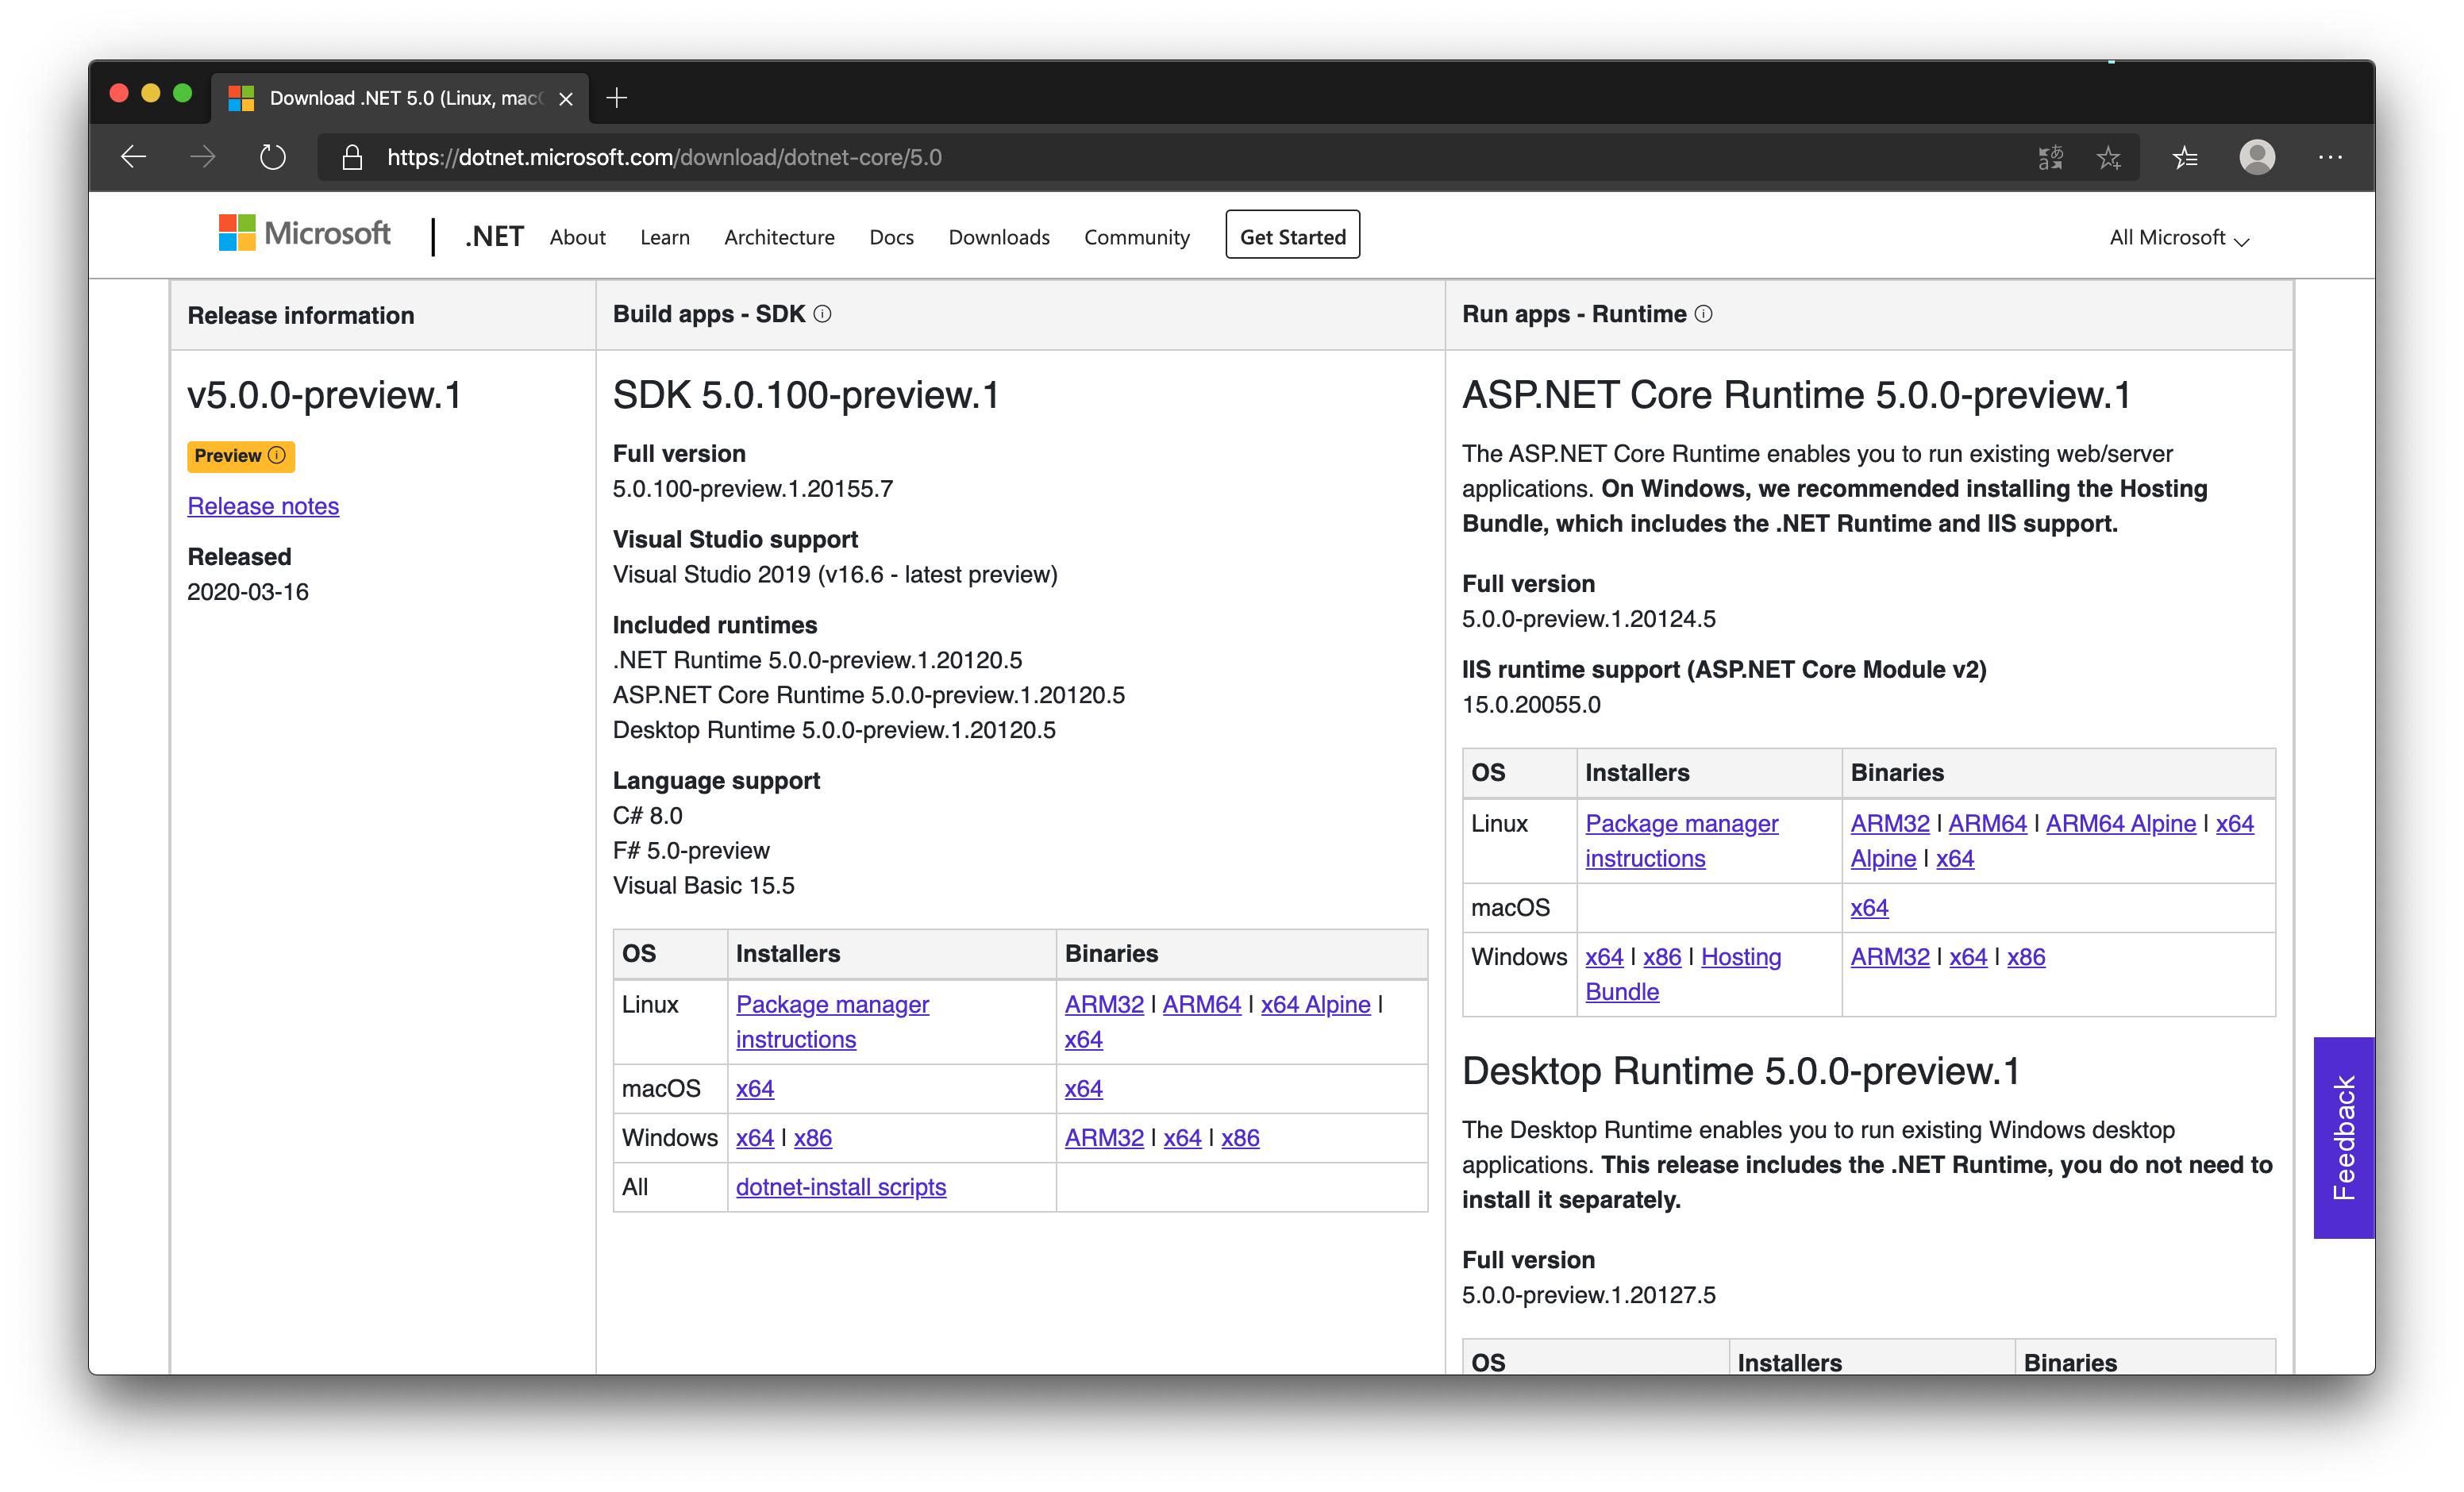Download ASP.NET Runtime Linux ARM64 Alpine binary
Image resolution: width=2464 pixels, height=1492 pixels.
[x=2120, y=823]
